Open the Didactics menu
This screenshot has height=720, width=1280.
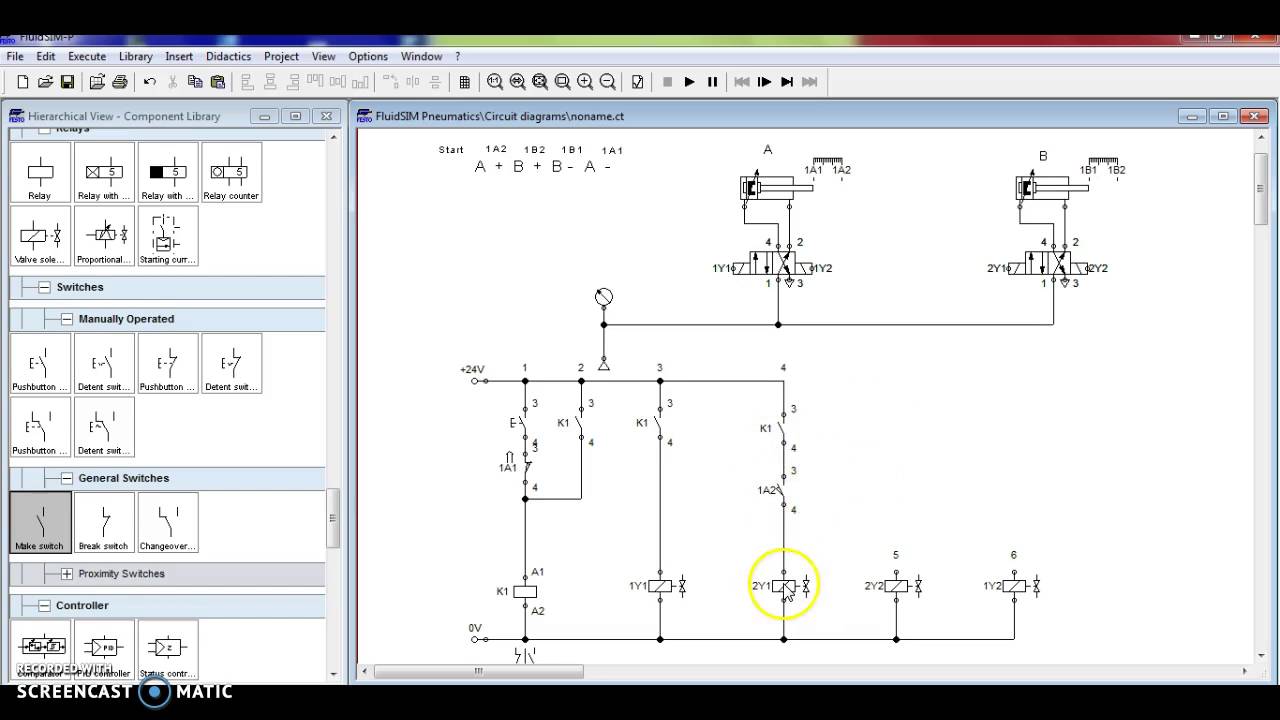tap(228, 57)
